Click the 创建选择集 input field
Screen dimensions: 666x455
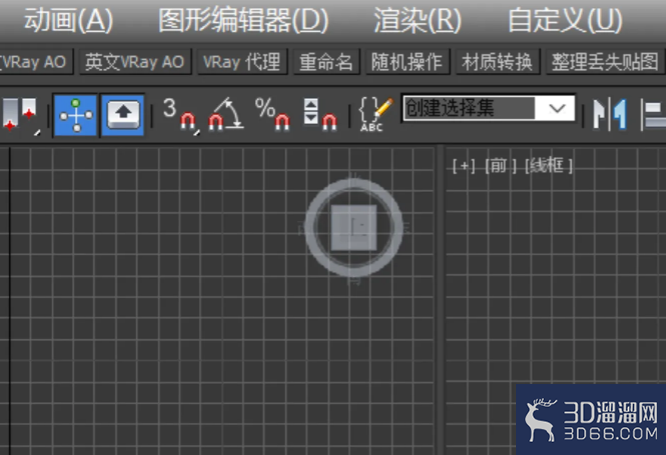[x=469, y=108]
